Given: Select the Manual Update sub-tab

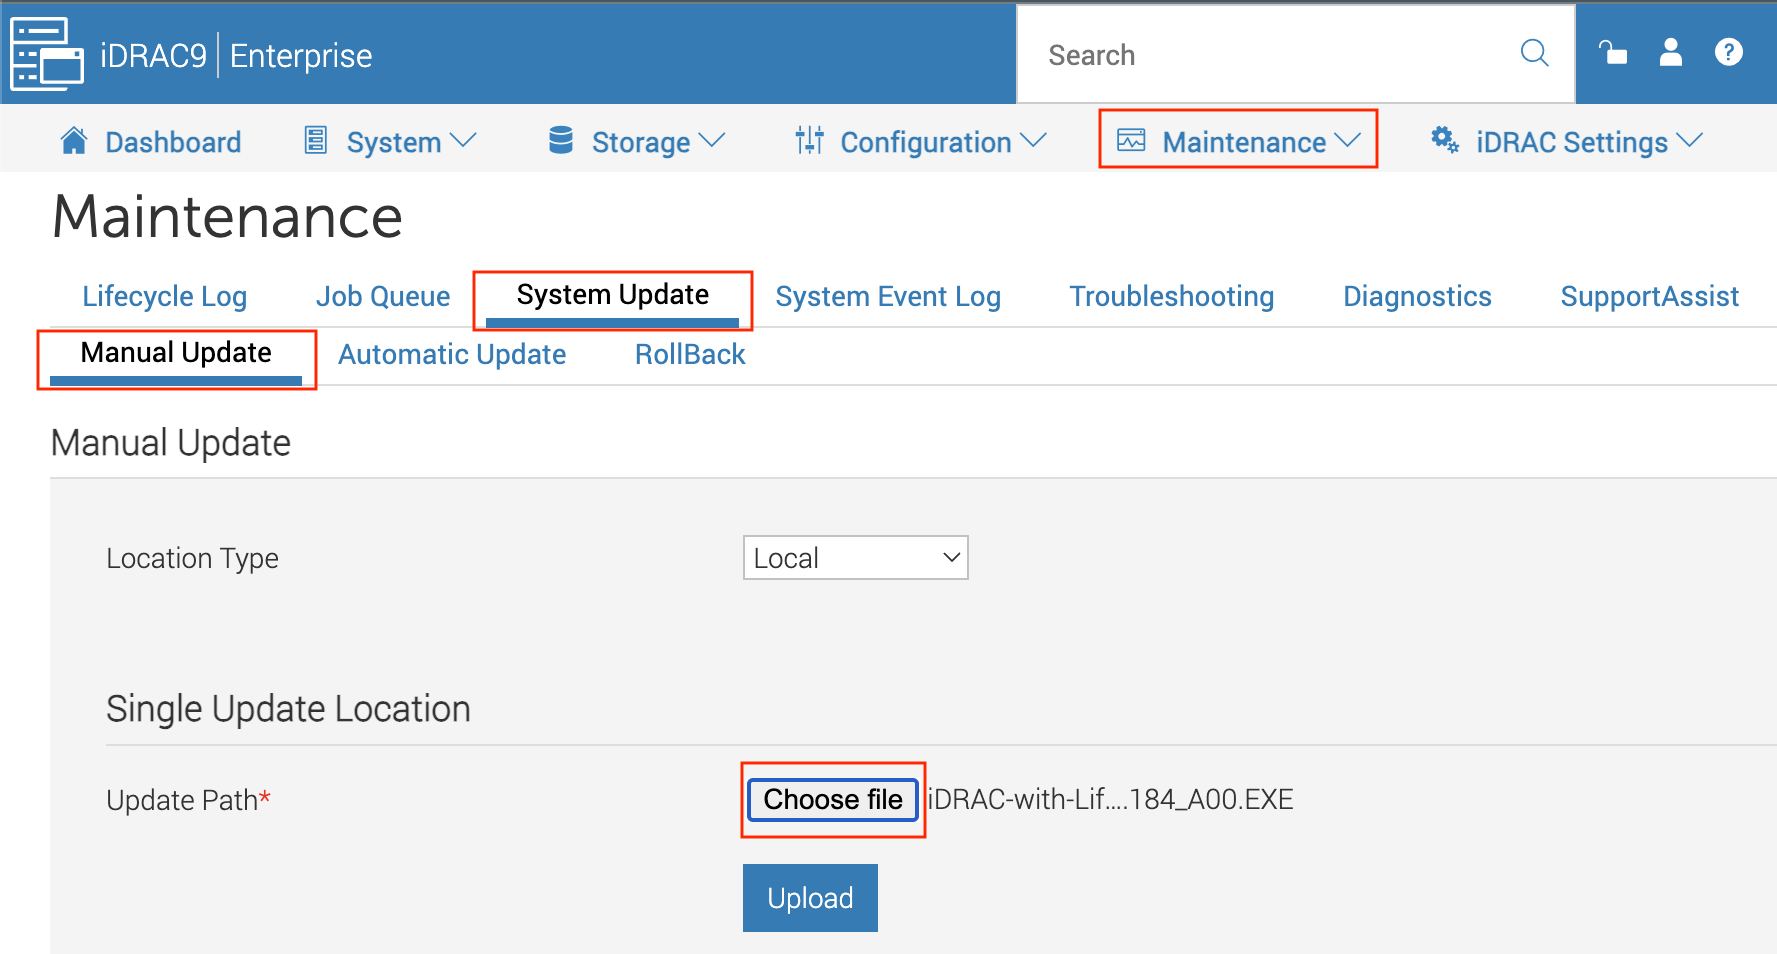Looking at the screenshot, I should point(176,352).
